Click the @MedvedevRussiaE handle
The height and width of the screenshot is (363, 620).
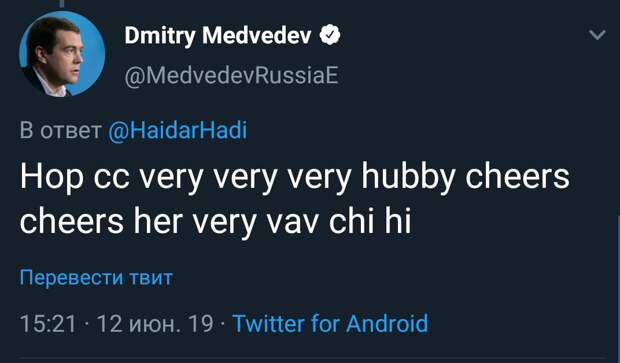[231, 75]
